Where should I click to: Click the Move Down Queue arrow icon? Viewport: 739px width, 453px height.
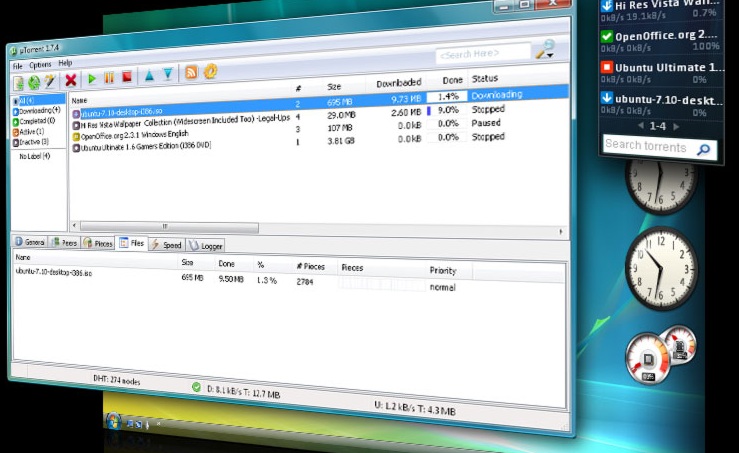tap(168, 74)
